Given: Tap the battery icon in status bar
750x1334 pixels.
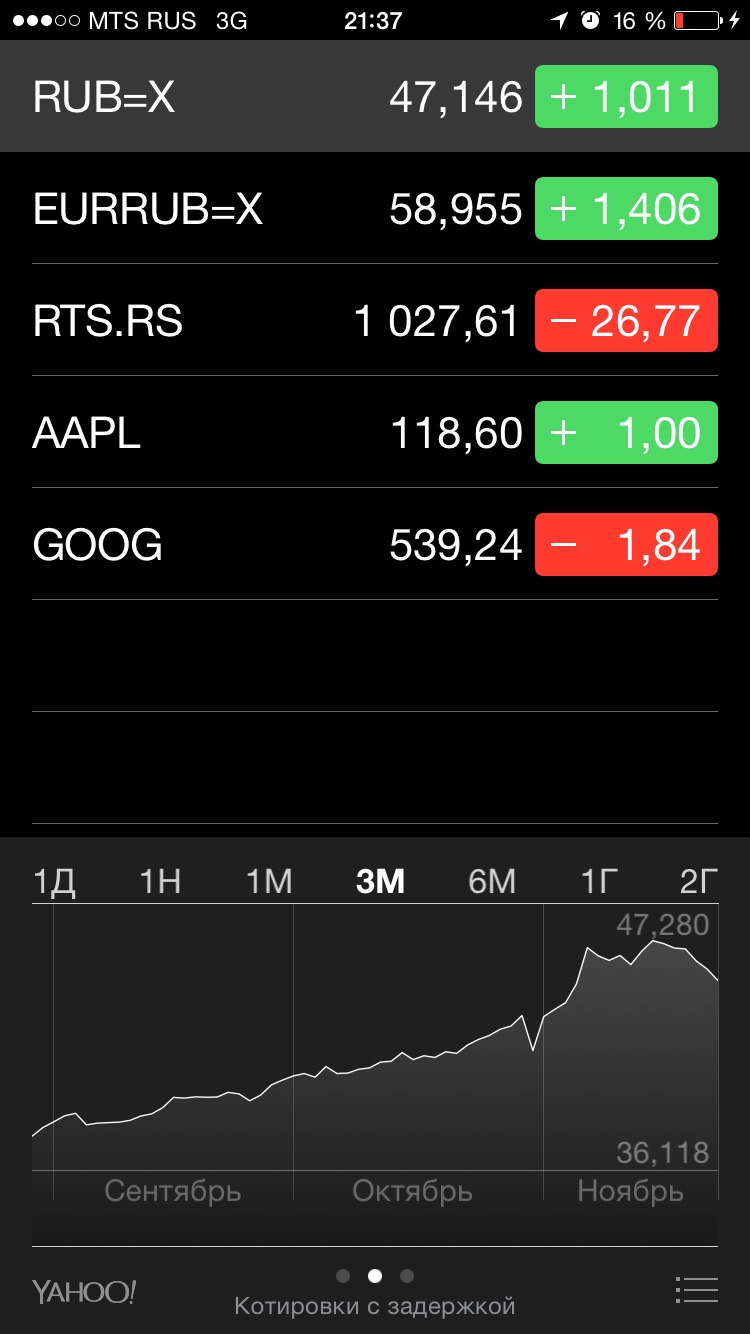Looking at the screenshot, I should tap(697, 20).
